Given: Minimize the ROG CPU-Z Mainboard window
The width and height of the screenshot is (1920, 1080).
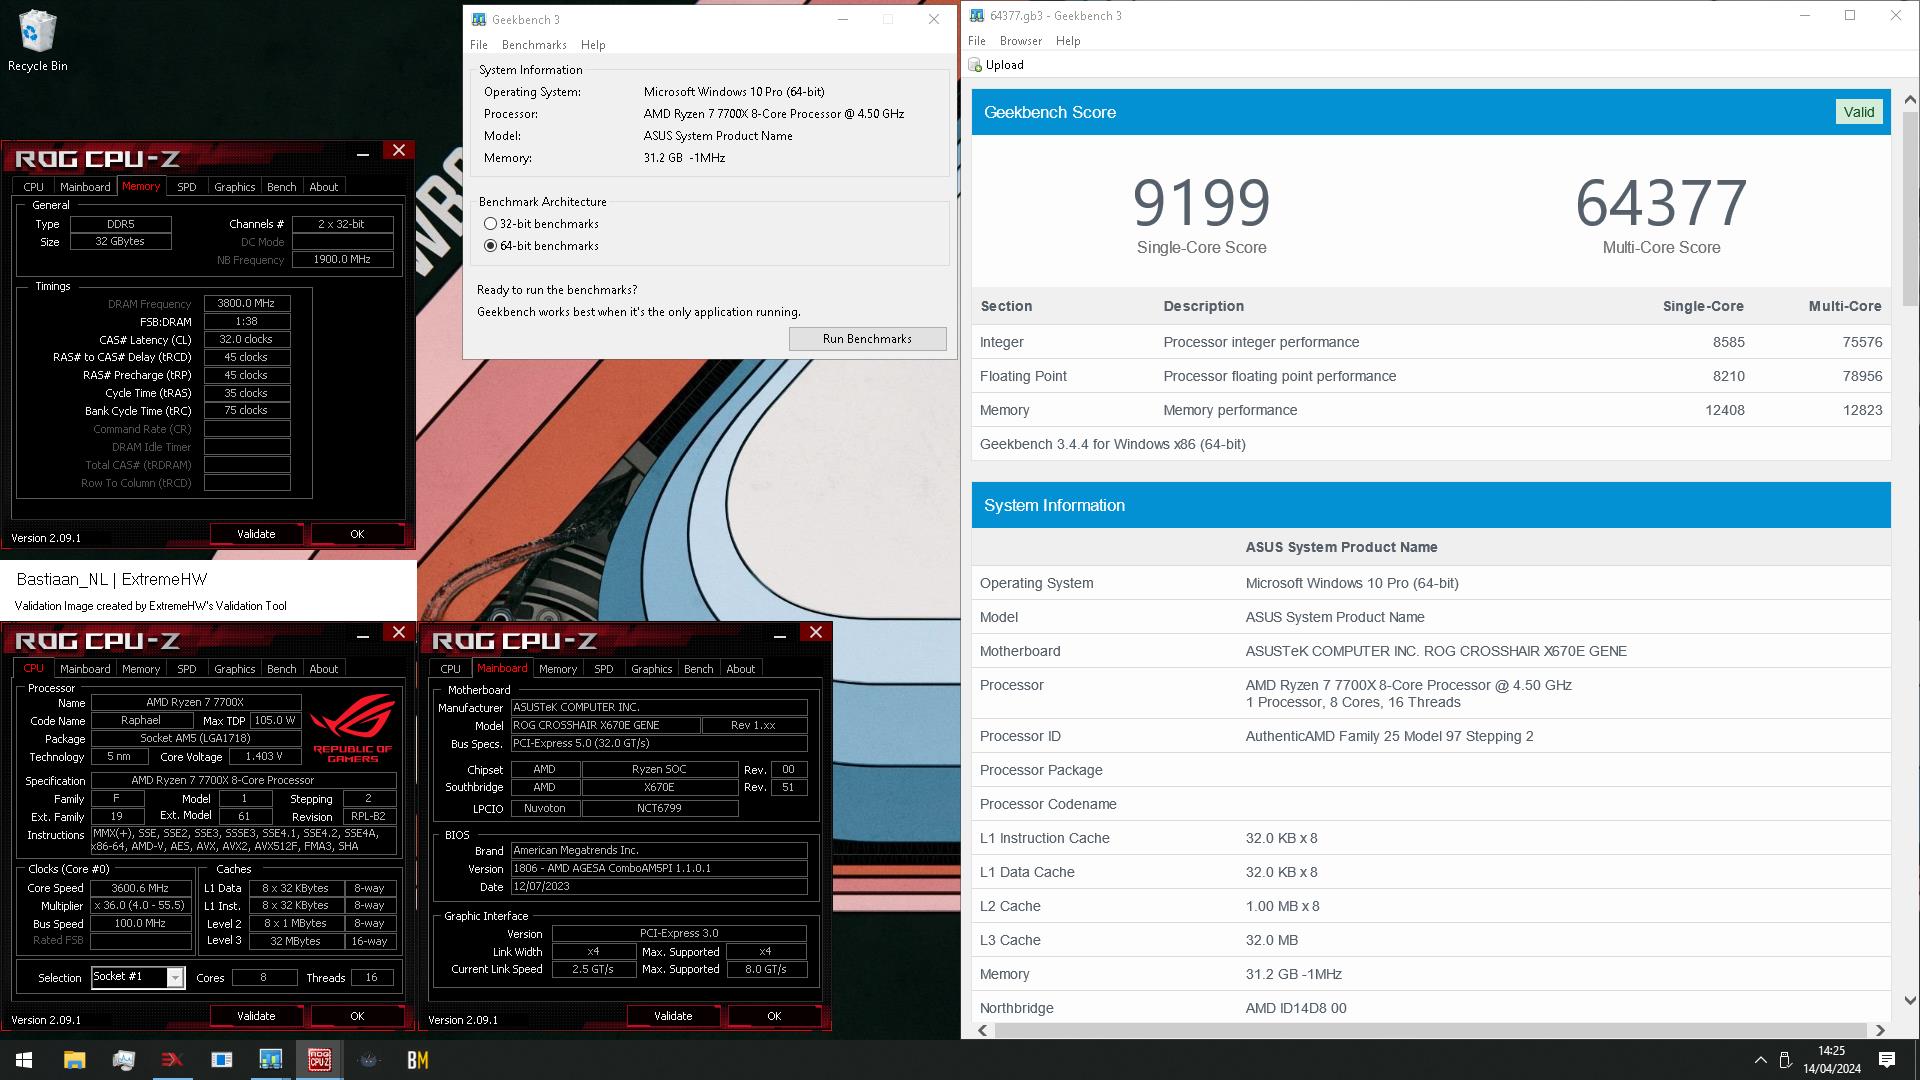Looking at the screenshot, I should coord(780,634).
